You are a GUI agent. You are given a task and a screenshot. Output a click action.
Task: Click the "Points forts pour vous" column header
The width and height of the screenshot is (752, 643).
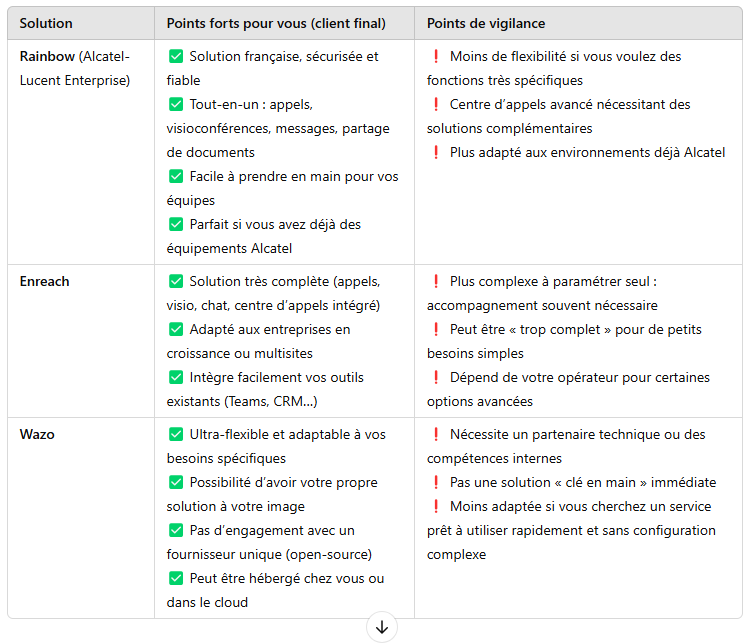pyautogui.click(x=276, y=23)
